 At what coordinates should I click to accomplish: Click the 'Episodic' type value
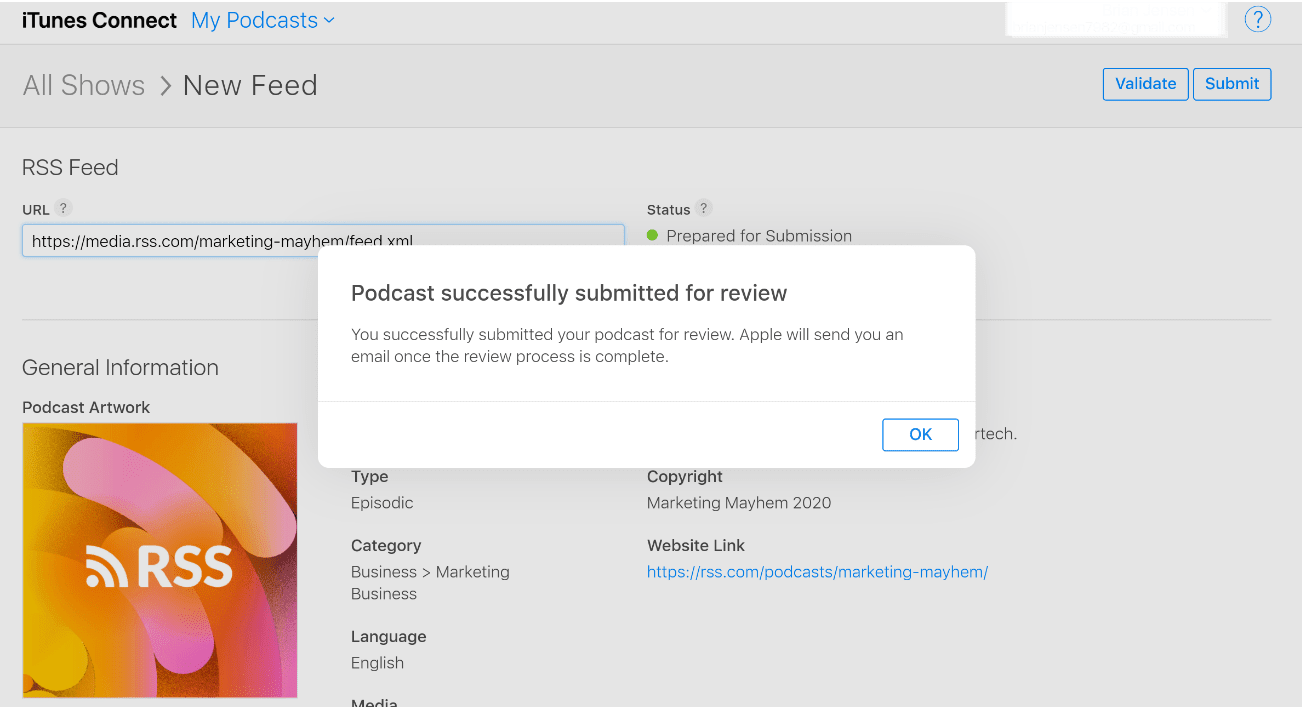click(382, 503)
